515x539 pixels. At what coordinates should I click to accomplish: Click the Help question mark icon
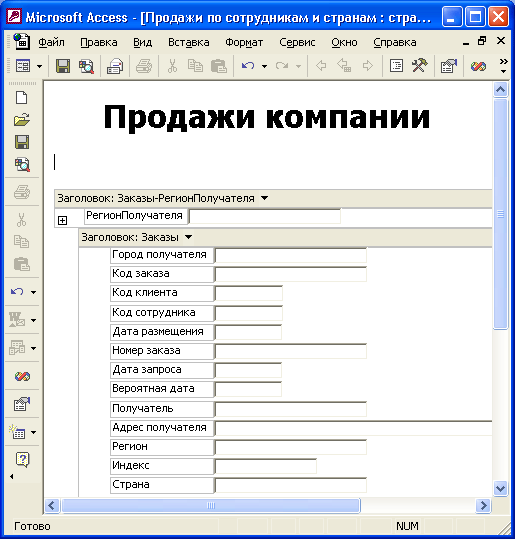[x=22, y=460]
